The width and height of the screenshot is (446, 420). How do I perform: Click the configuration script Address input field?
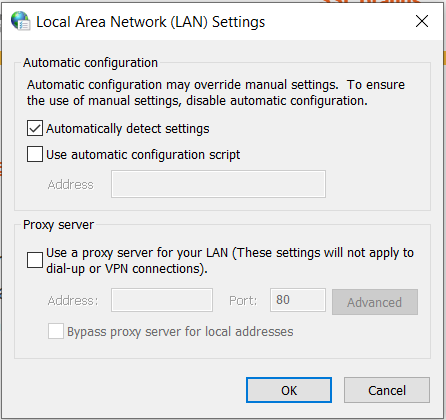(218, 184)
